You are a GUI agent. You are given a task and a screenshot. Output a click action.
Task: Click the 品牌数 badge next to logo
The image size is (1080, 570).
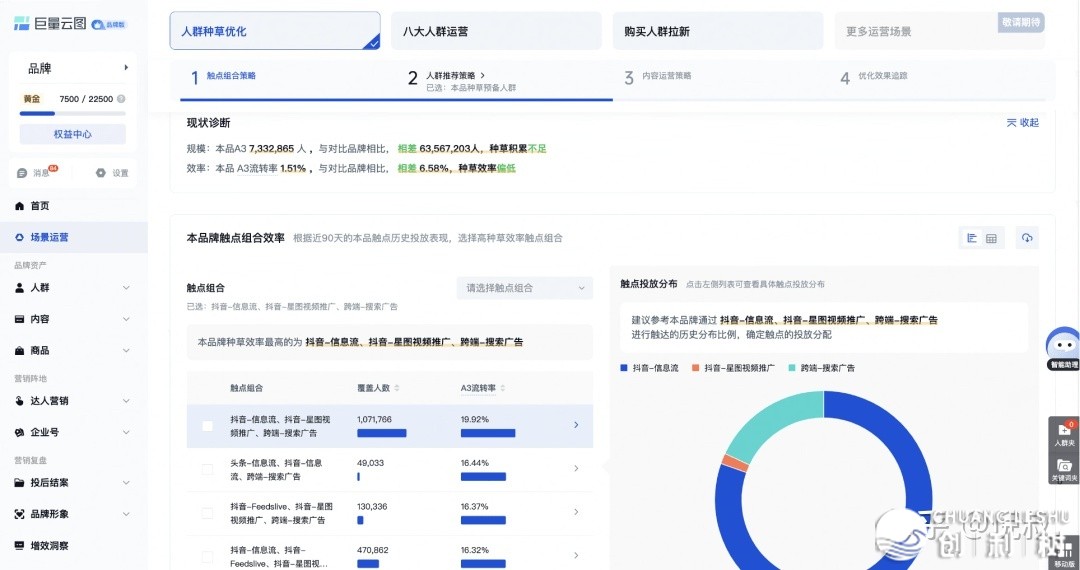coord(110,24)
